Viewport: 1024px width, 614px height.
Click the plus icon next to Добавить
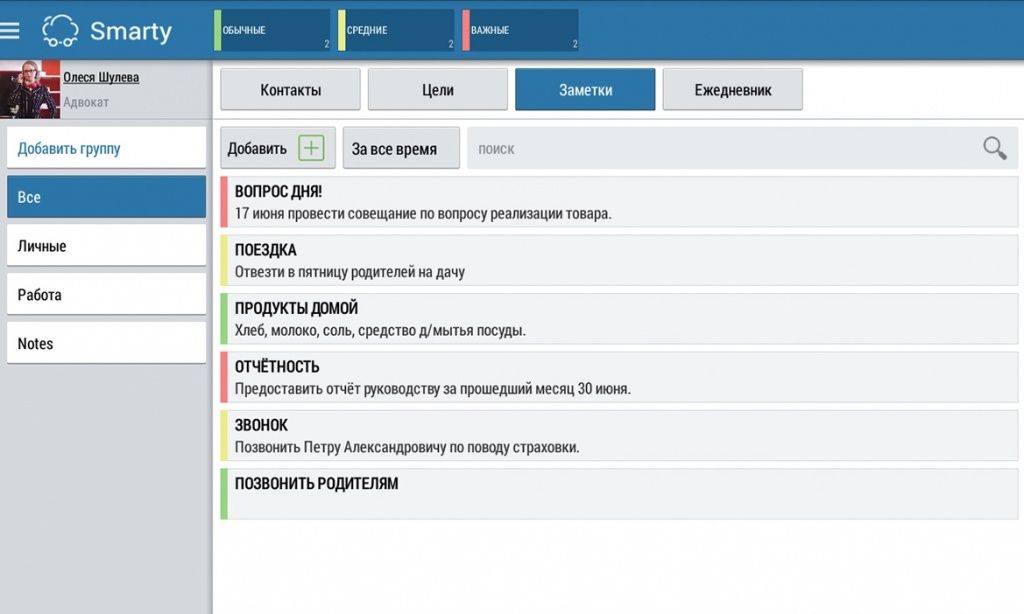click(x=312, y=147)
